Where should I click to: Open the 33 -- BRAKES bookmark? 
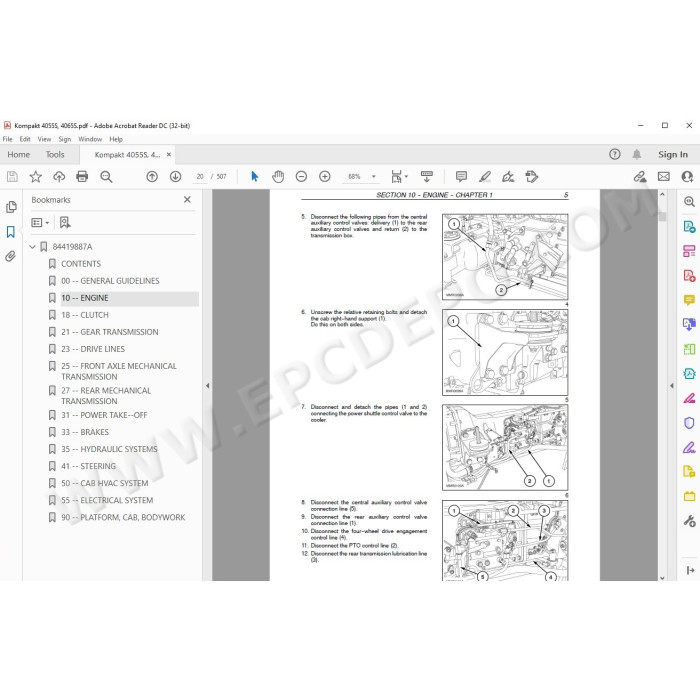pyautogui.click(x=85, y=432)
